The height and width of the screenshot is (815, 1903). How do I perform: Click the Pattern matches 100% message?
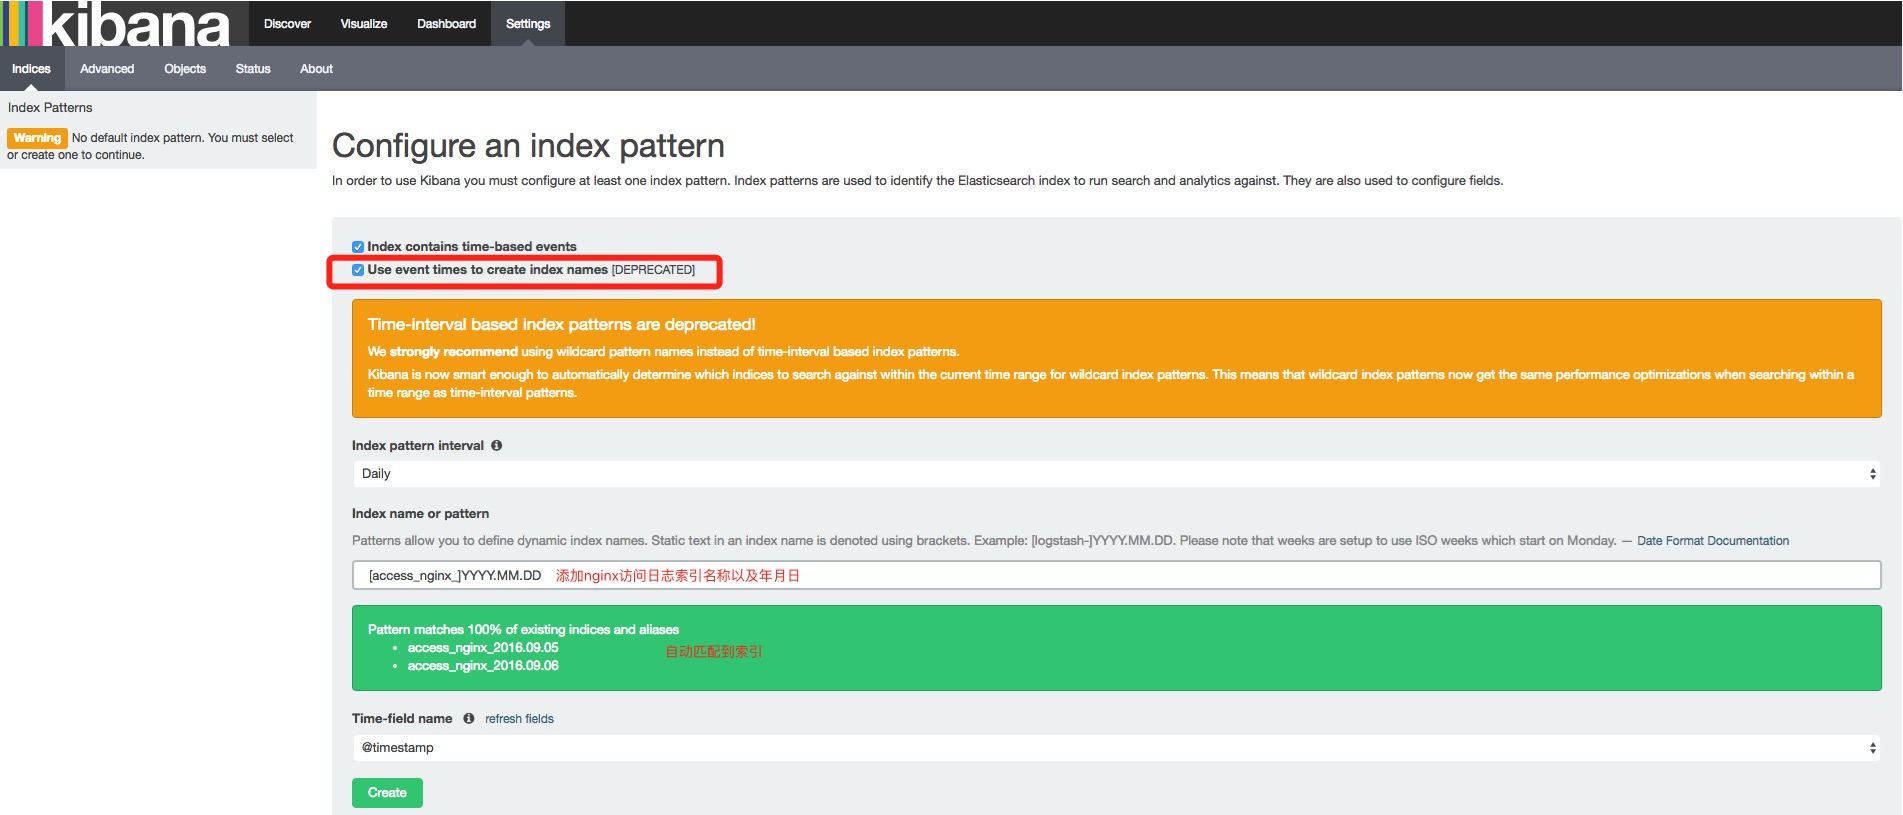(523, 630)
